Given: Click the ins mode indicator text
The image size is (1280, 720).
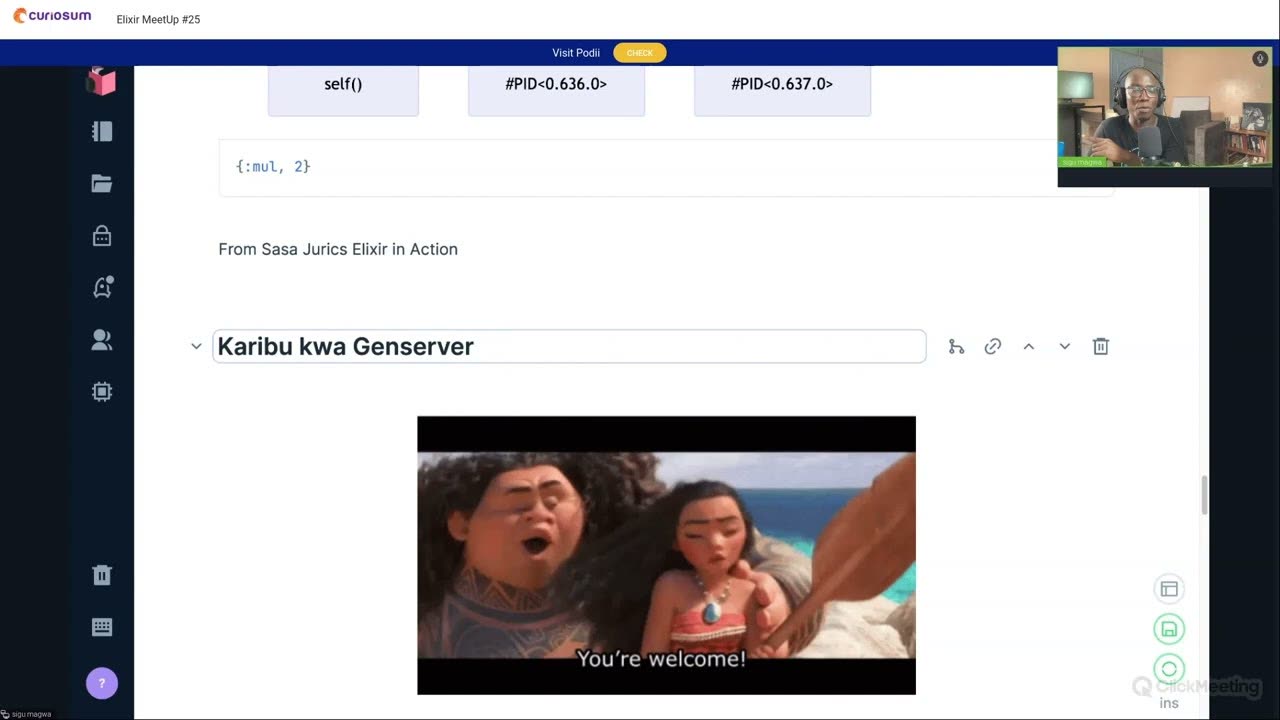Looking at the screenshot, I should click(1169, 703).
